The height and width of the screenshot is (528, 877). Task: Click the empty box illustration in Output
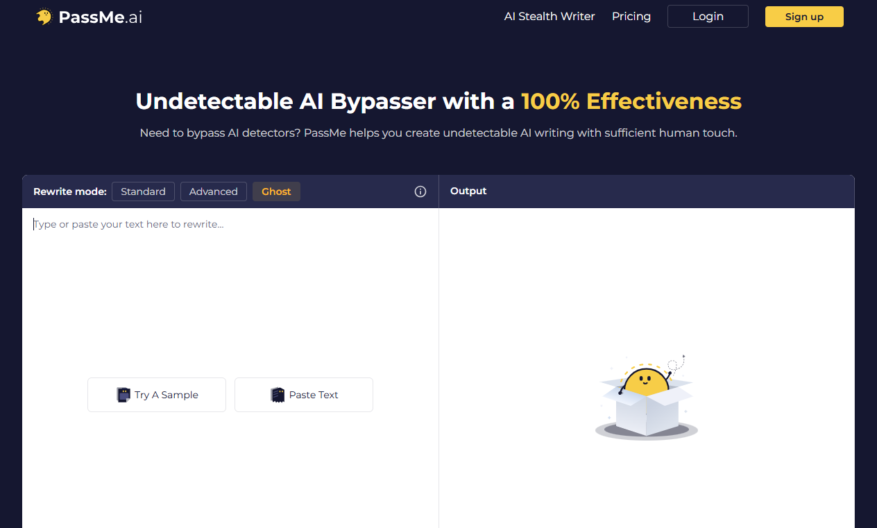[x=646, y=397]
